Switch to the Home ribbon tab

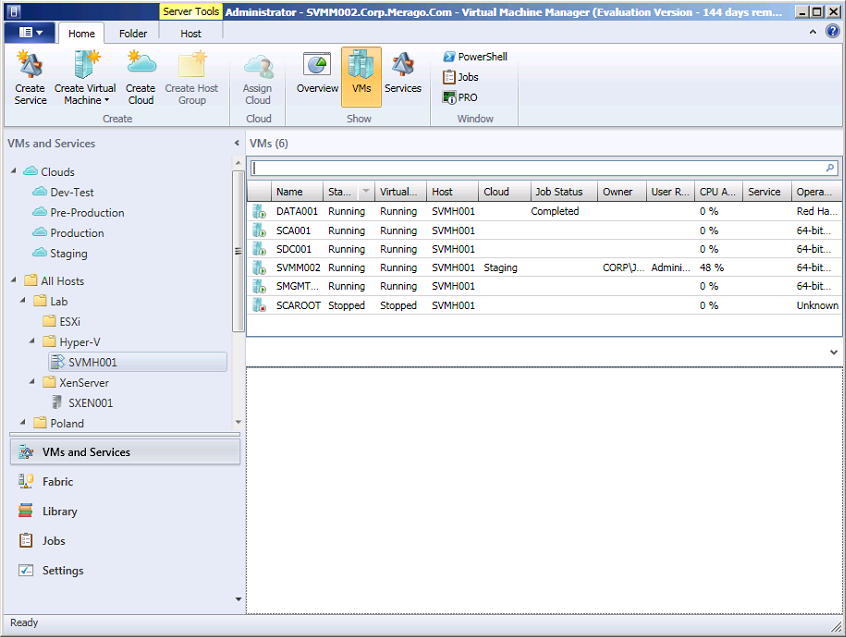81,33
